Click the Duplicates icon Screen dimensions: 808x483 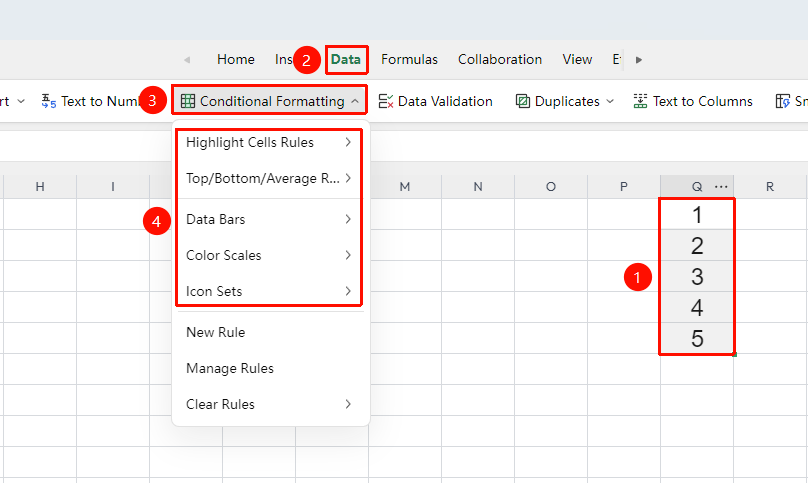523,101
